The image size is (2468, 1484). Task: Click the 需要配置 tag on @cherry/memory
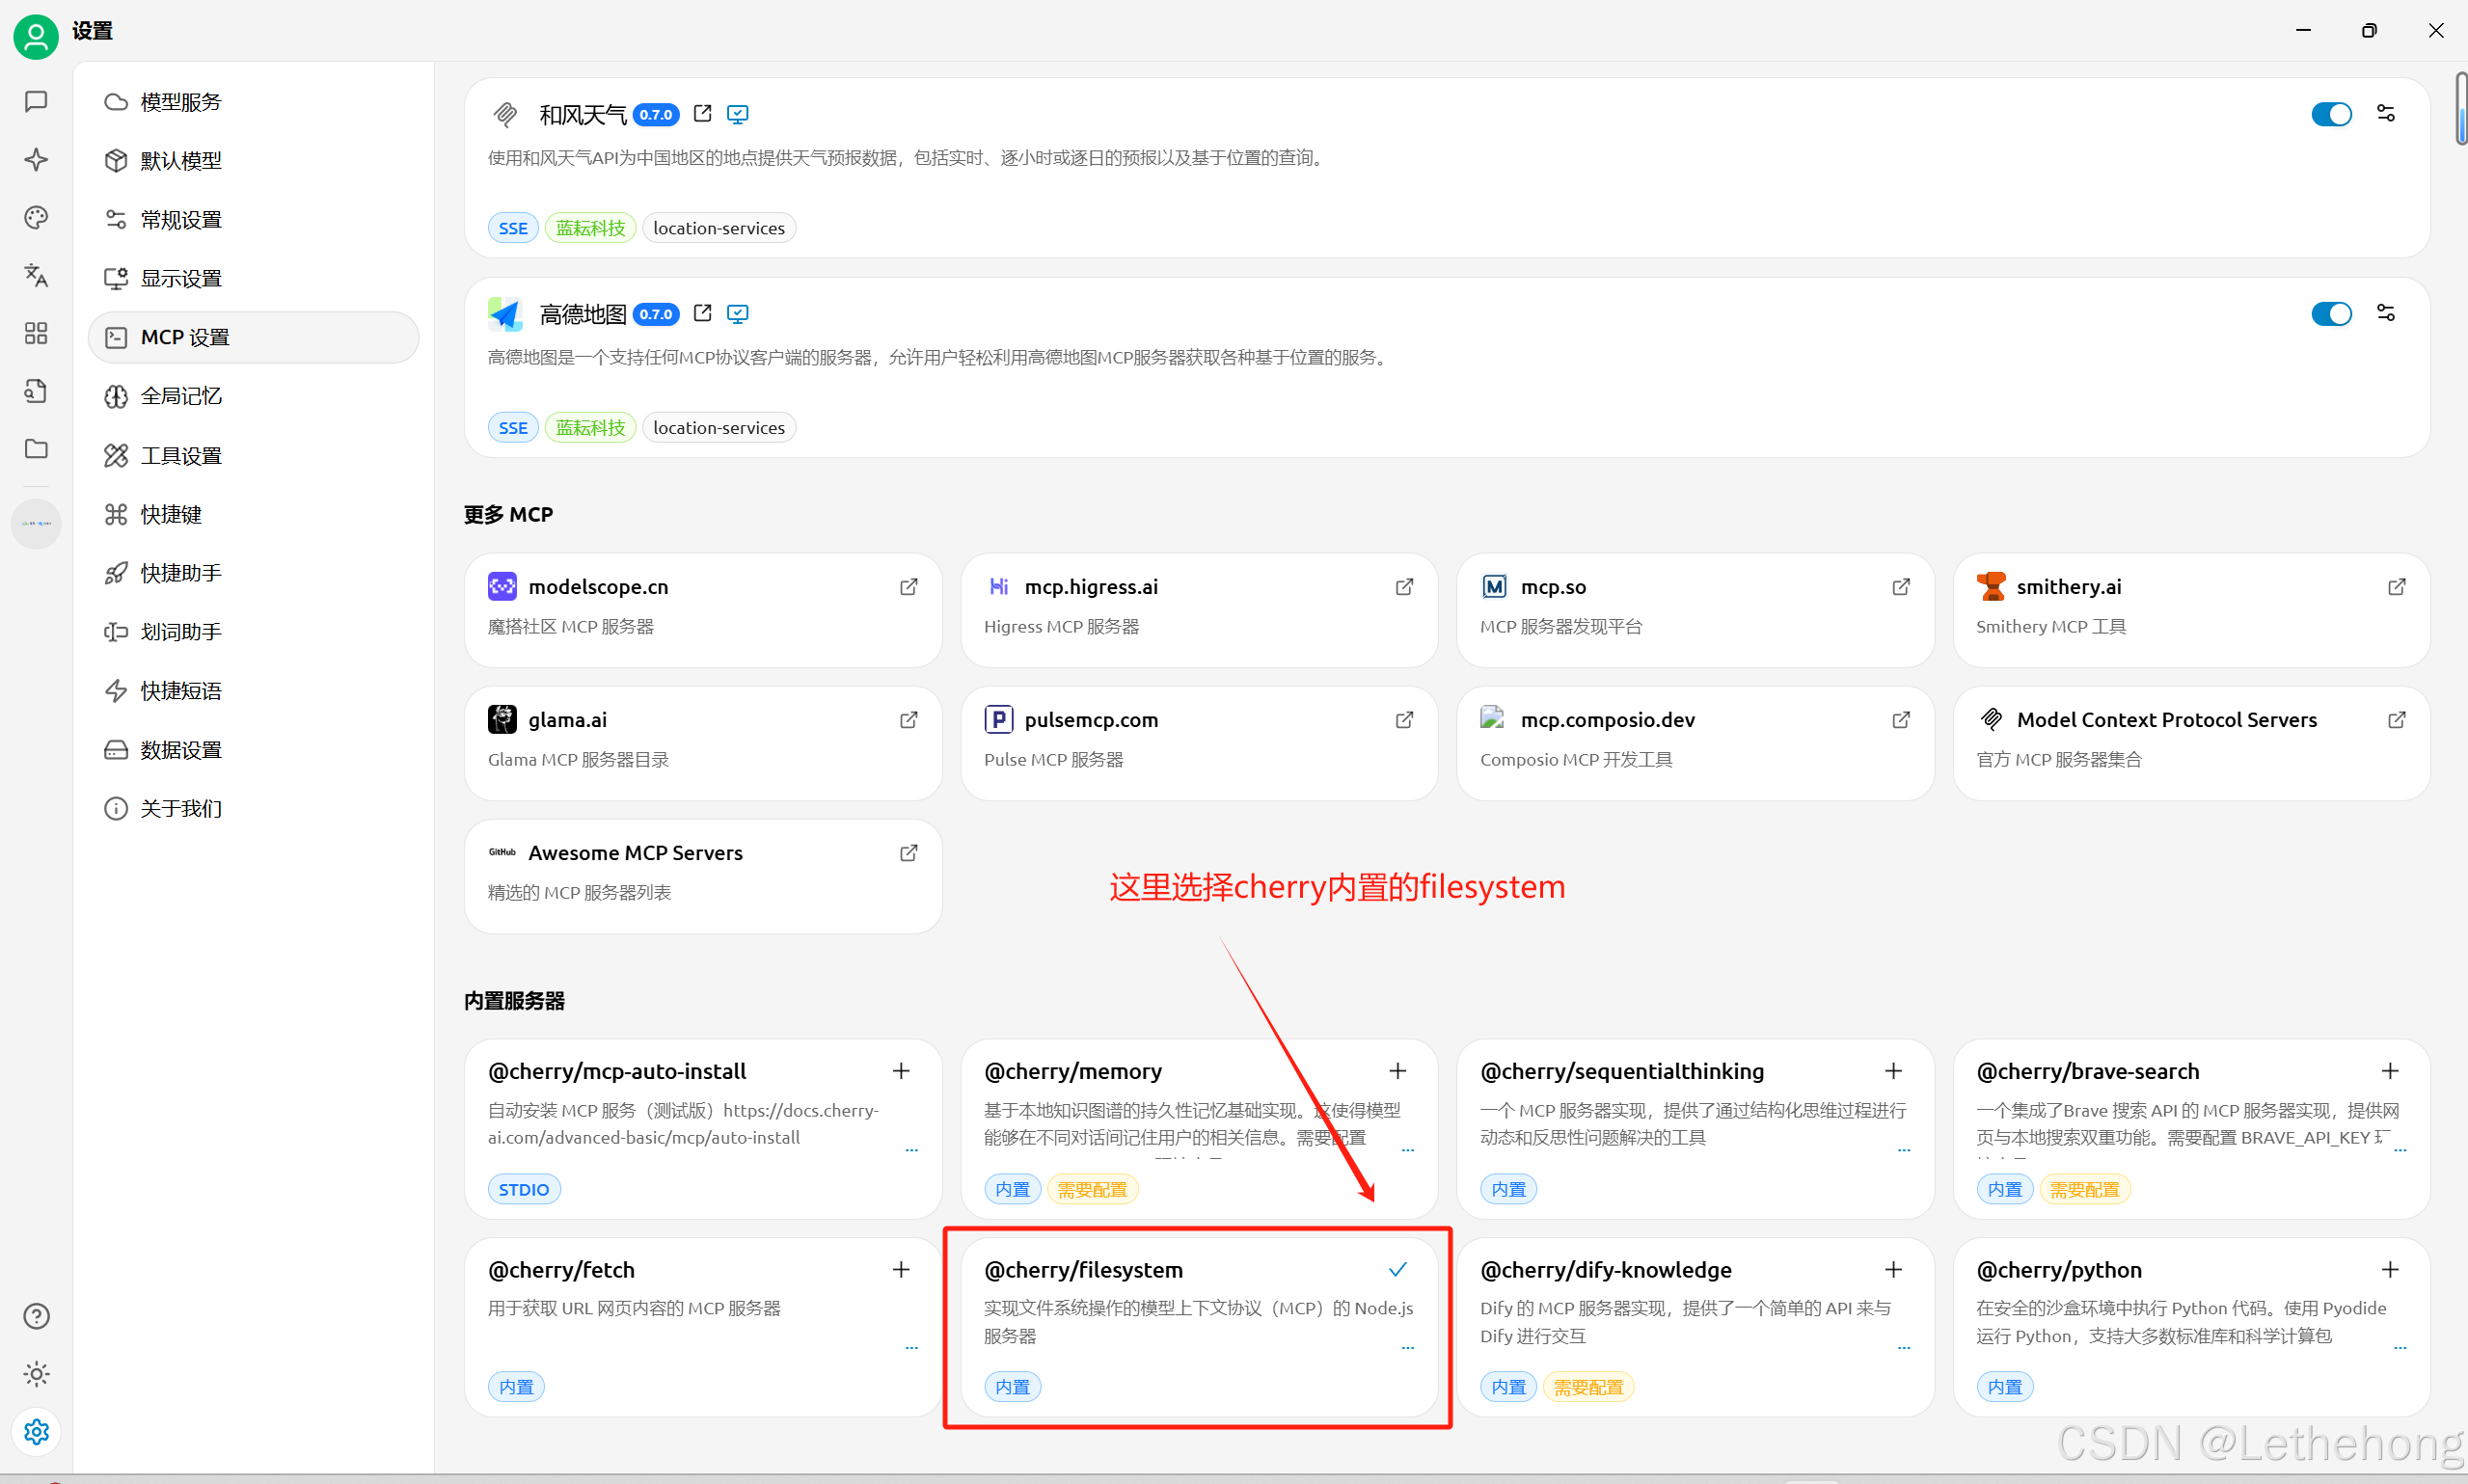coord(1092,1189)
